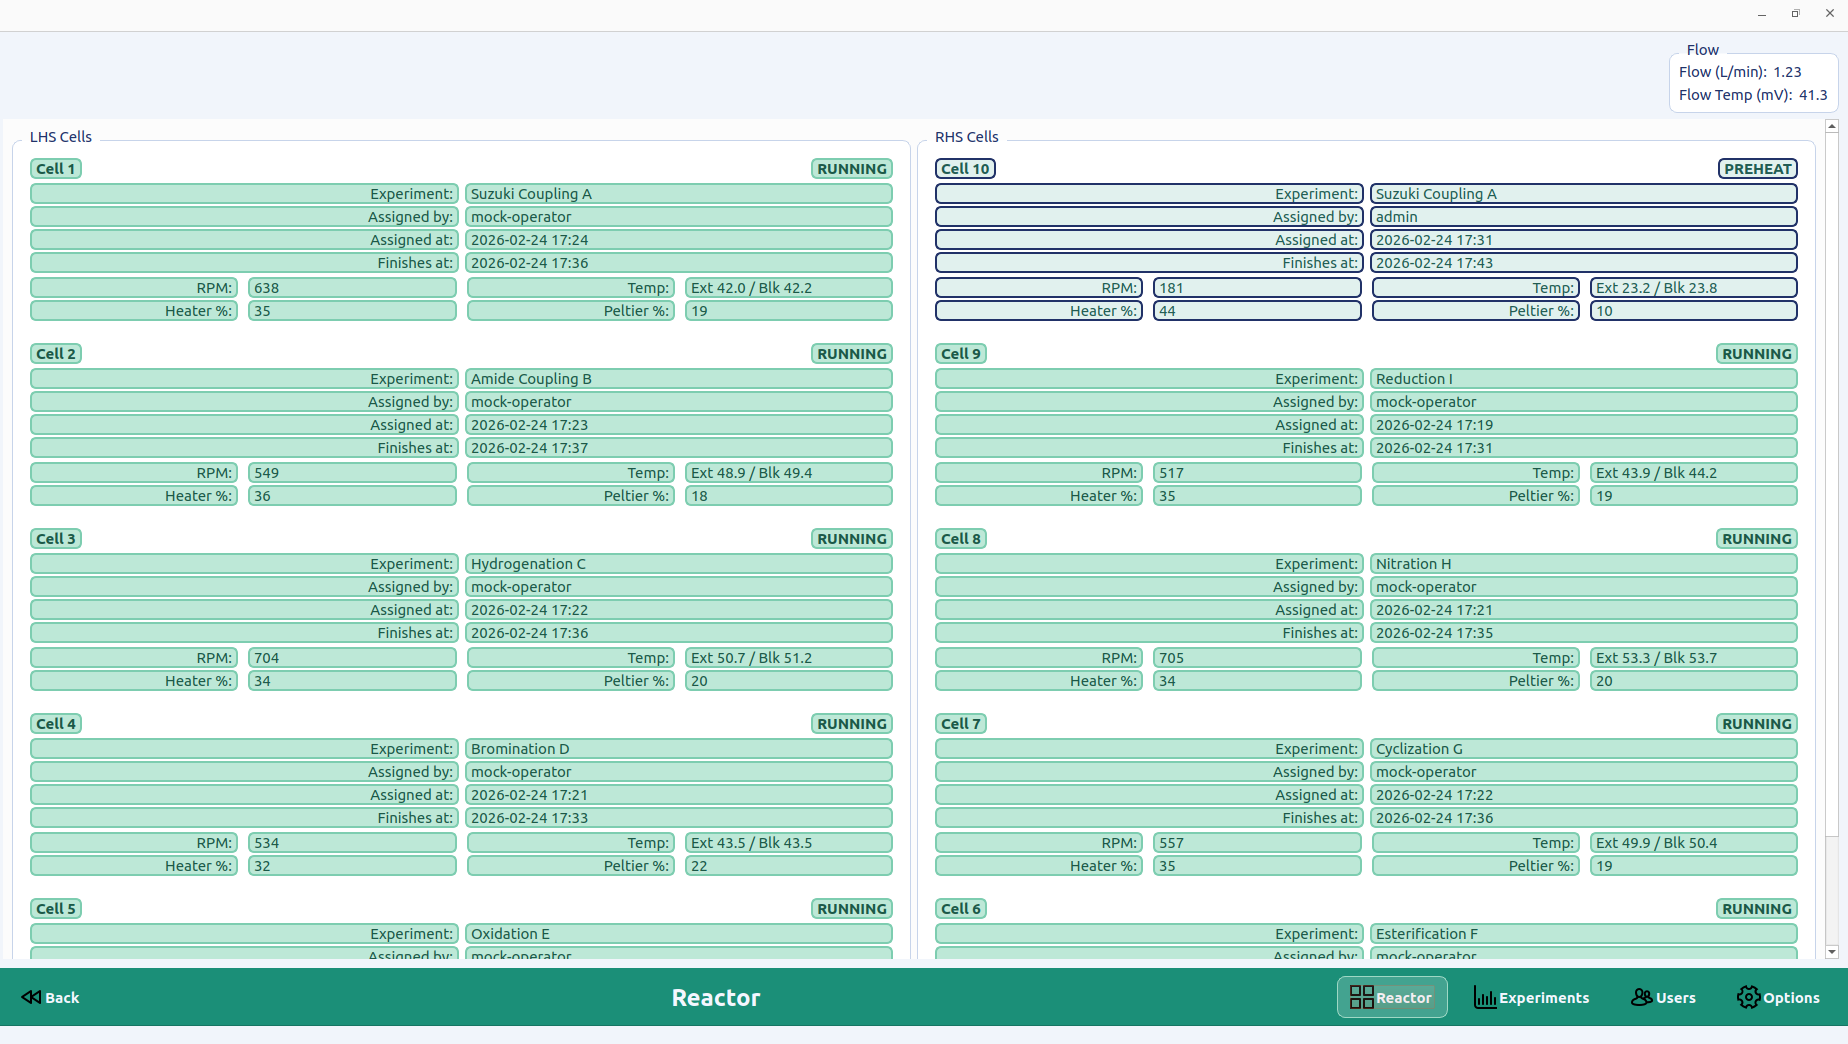Click Cell 8 temperature field Ext 53.3
This screenshot has width=1848, height=1044.
(1693, 658)
